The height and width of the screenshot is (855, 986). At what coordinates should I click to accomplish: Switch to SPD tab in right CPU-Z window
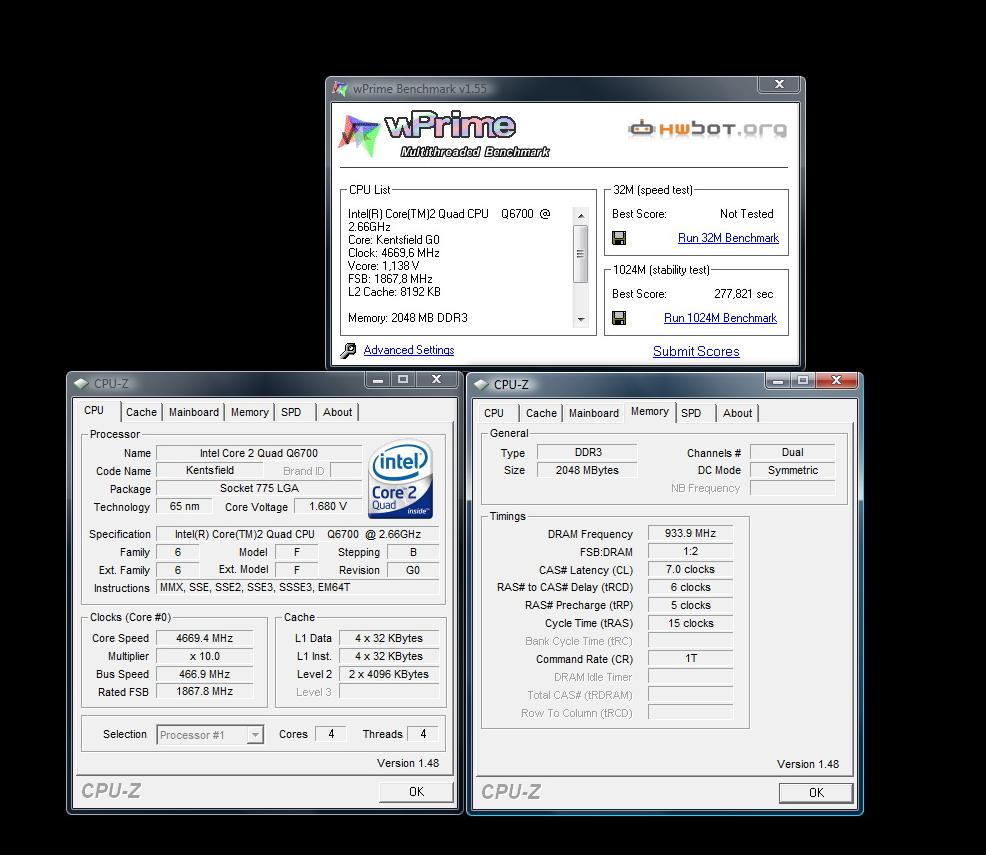click(691, 414)
